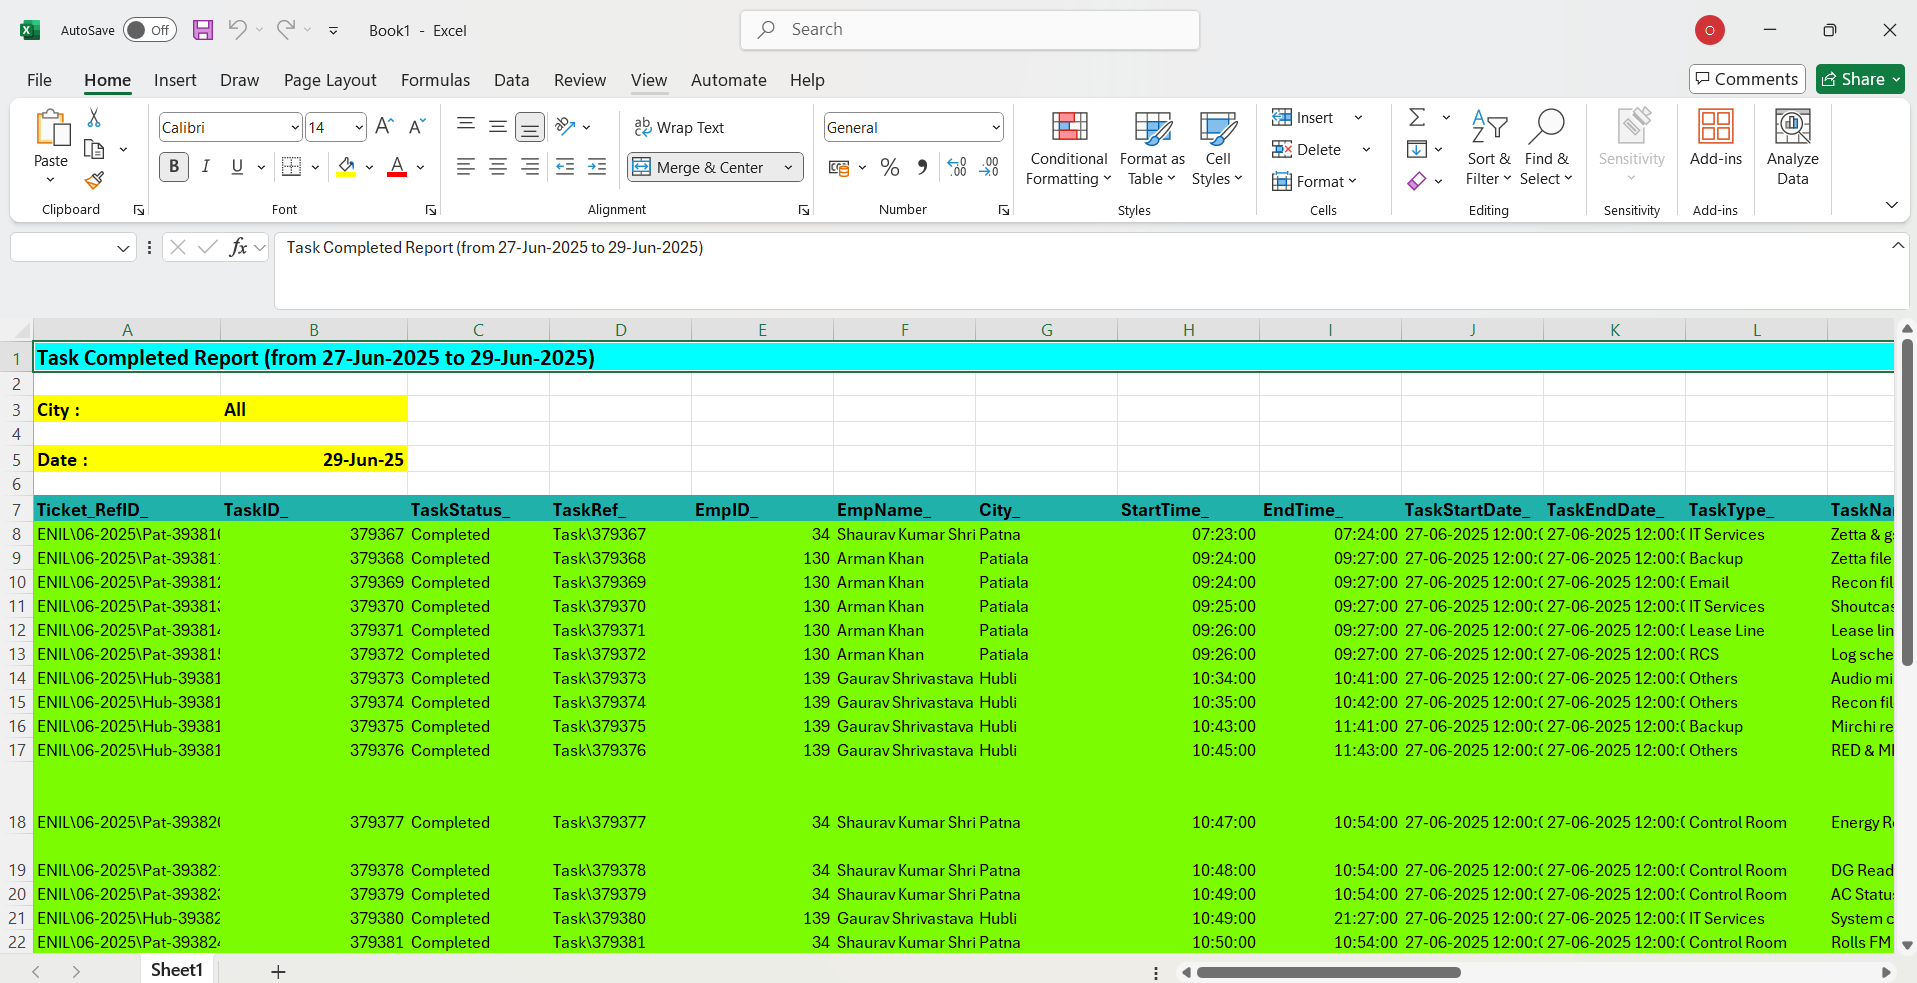Viewport: 1917px width, 983px height.
Task: Select the Format Painter brush
Action: pyautogui.click(x=94, y=180)
